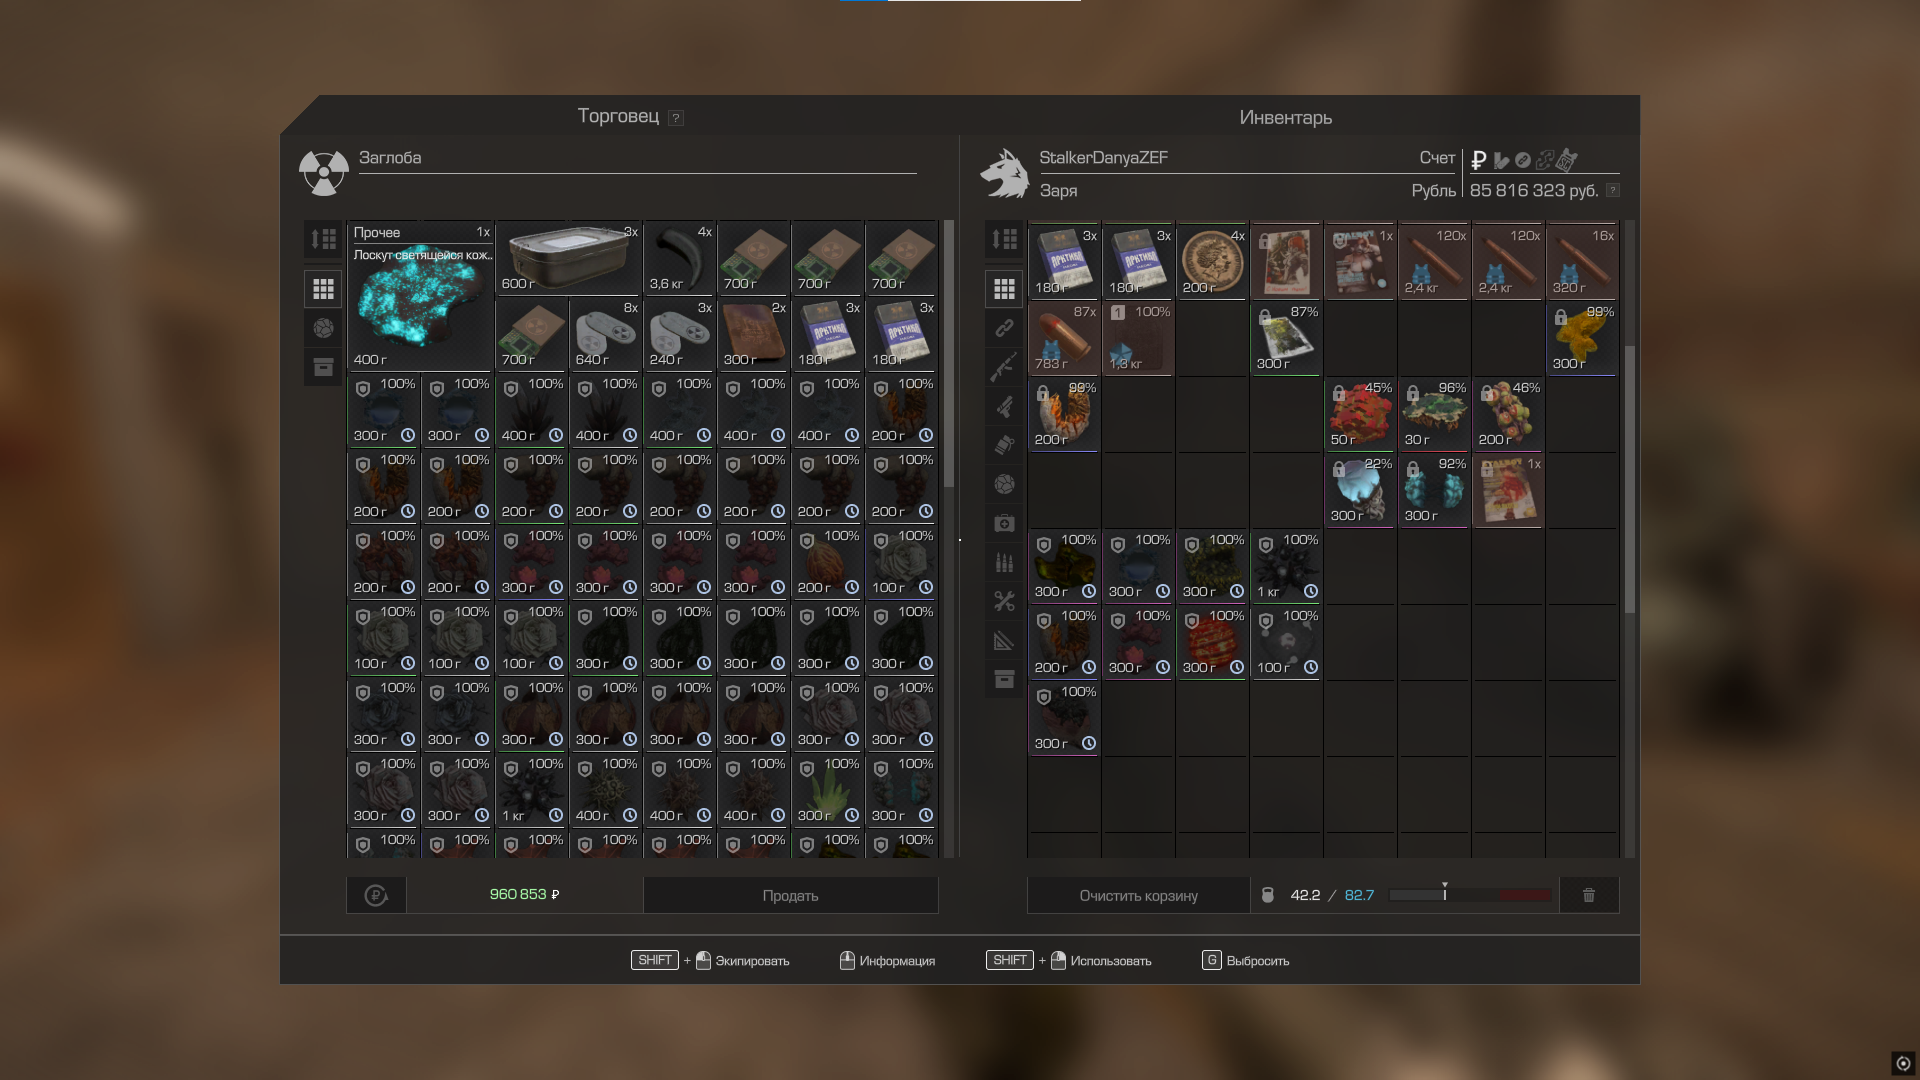1920x1080 pixels.
Task: Filter inventory by misc box category
Action: 1004,679
